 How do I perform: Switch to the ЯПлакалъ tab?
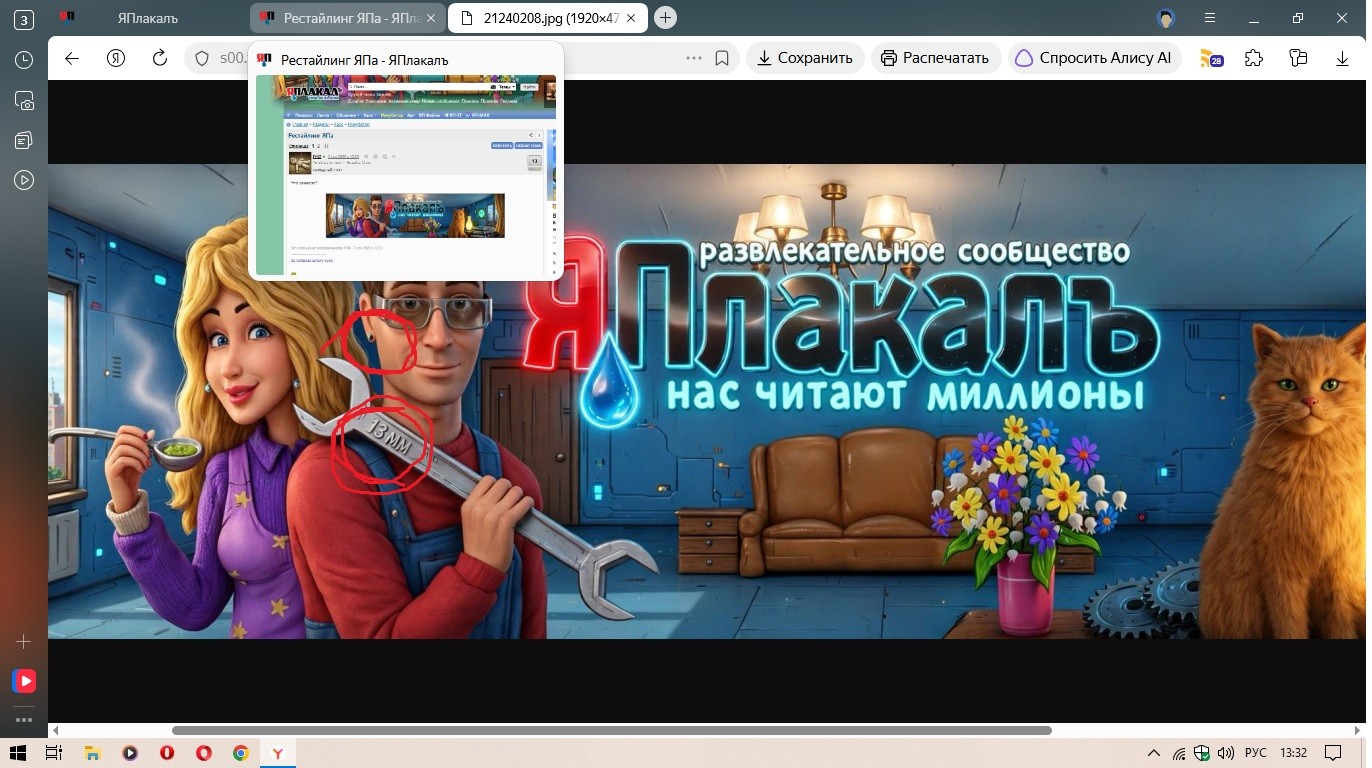[x=145, y=18]
